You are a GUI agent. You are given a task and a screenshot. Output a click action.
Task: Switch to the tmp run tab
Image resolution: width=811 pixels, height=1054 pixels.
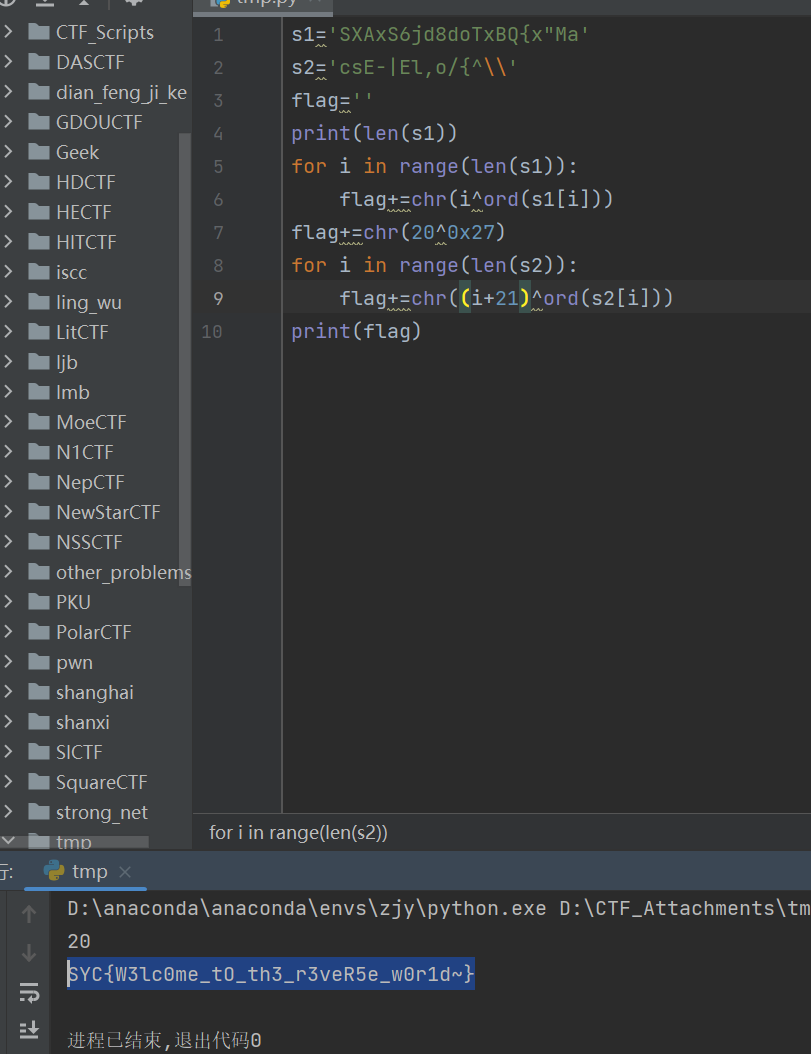(x=89, y=872)
